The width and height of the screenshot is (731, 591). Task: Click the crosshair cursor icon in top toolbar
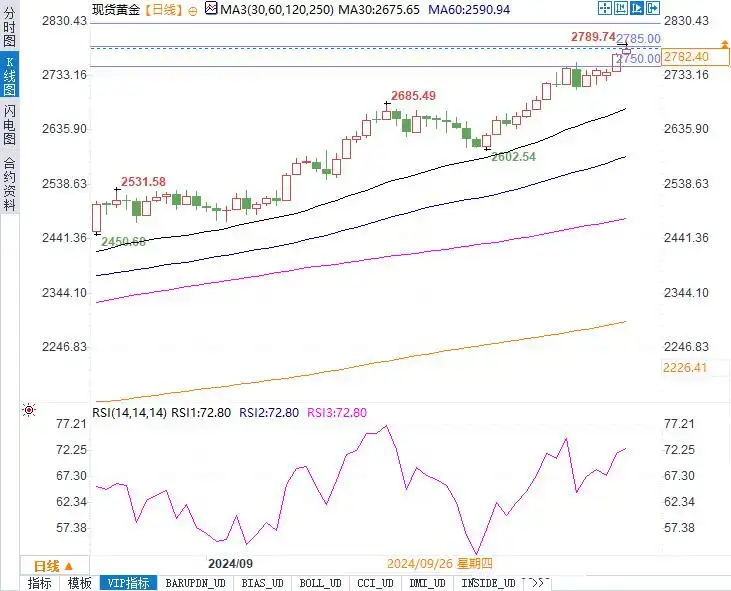[x=605, y=8]
